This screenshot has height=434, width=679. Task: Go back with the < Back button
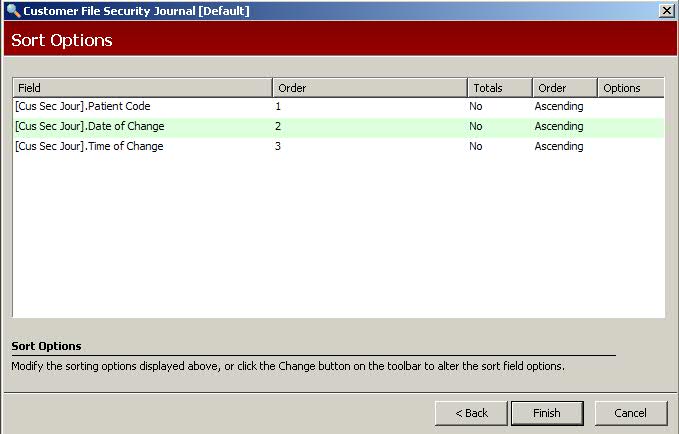coord(471,413)
